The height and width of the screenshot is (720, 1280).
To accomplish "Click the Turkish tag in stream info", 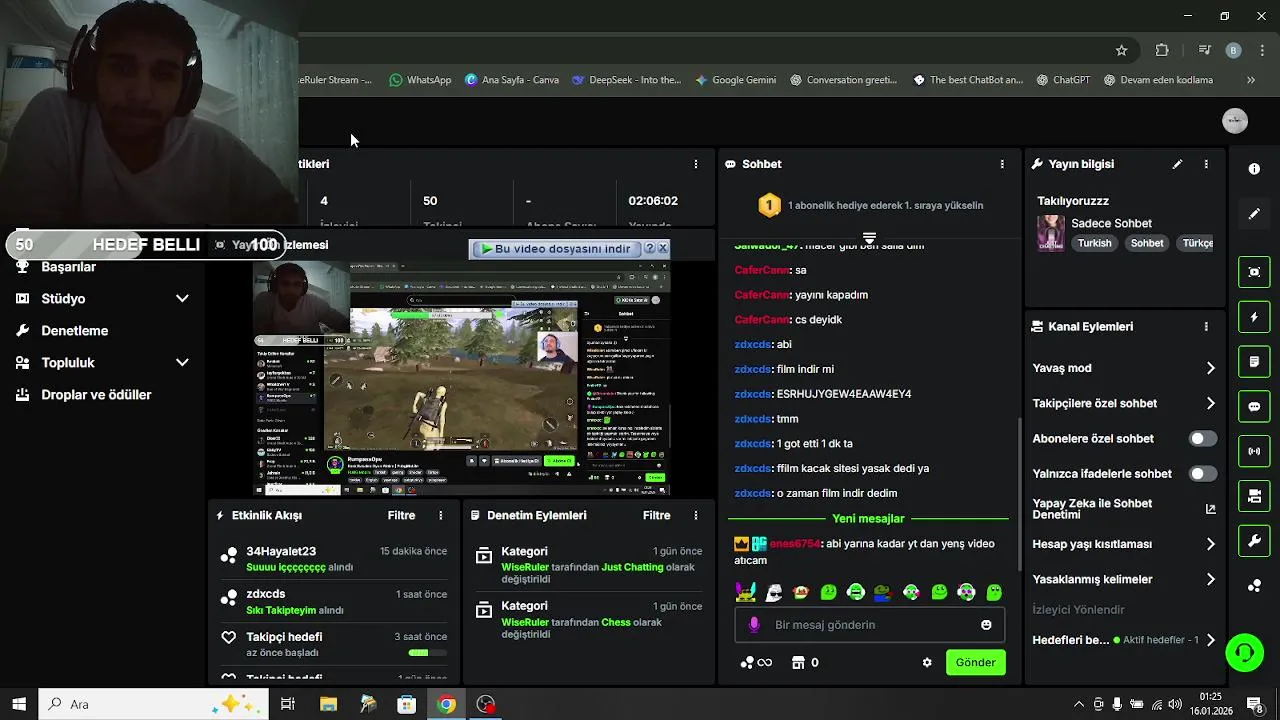I will [x=1094, y=243].
